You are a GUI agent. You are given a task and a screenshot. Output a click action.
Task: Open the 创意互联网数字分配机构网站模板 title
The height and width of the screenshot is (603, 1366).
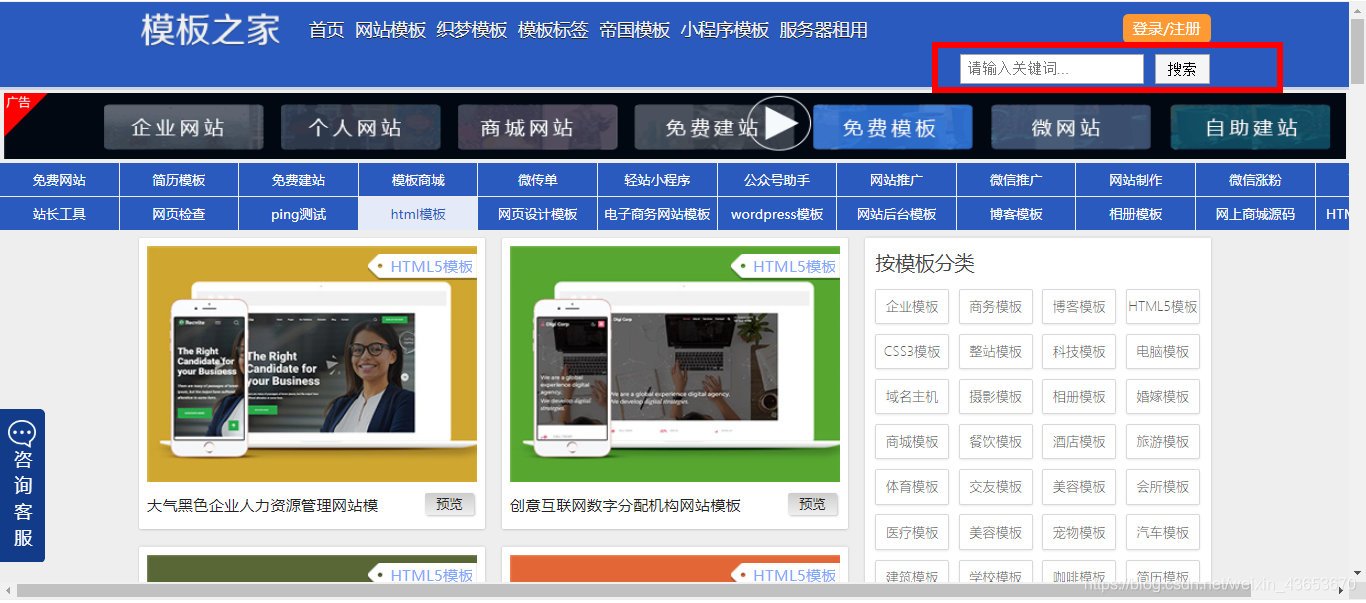click(626, 506)
